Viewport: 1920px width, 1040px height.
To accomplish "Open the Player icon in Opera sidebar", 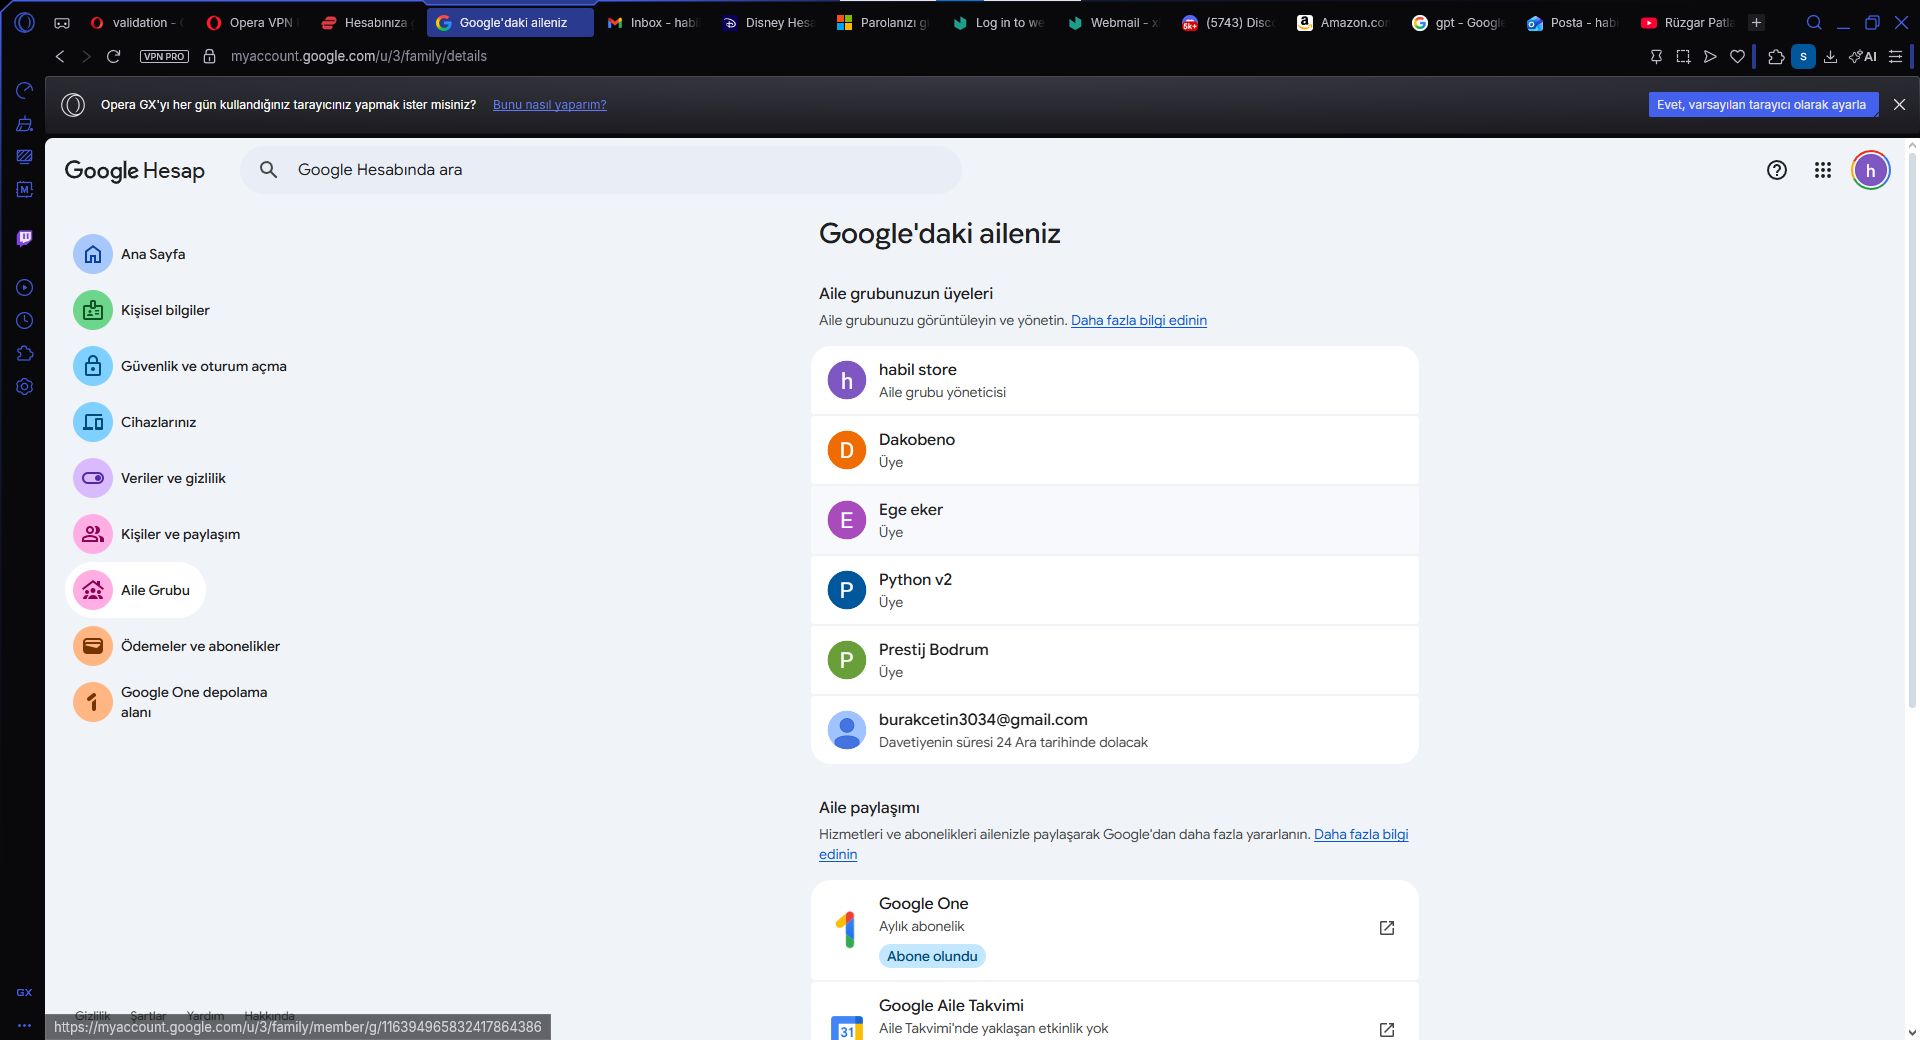I will coord(25,288).
